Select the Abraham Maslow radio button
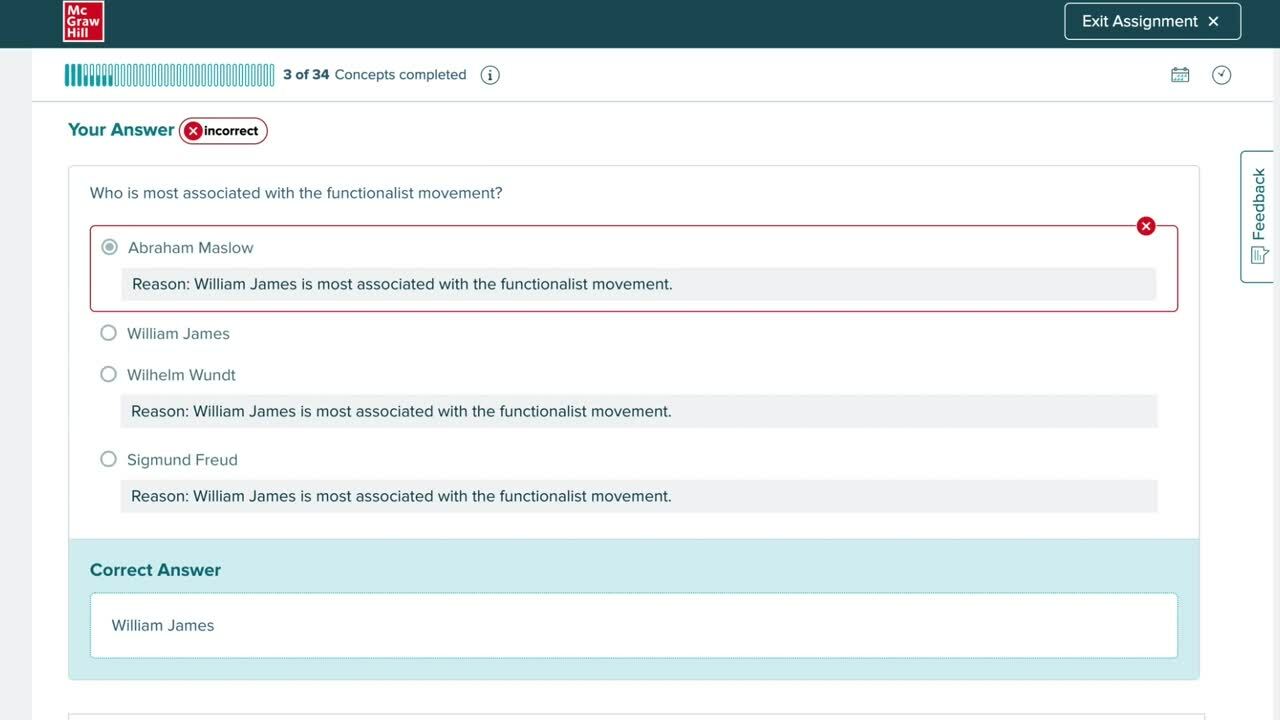Image resolution: width=1280 pixels, height=720 pixels. click(x=109, y=247)
